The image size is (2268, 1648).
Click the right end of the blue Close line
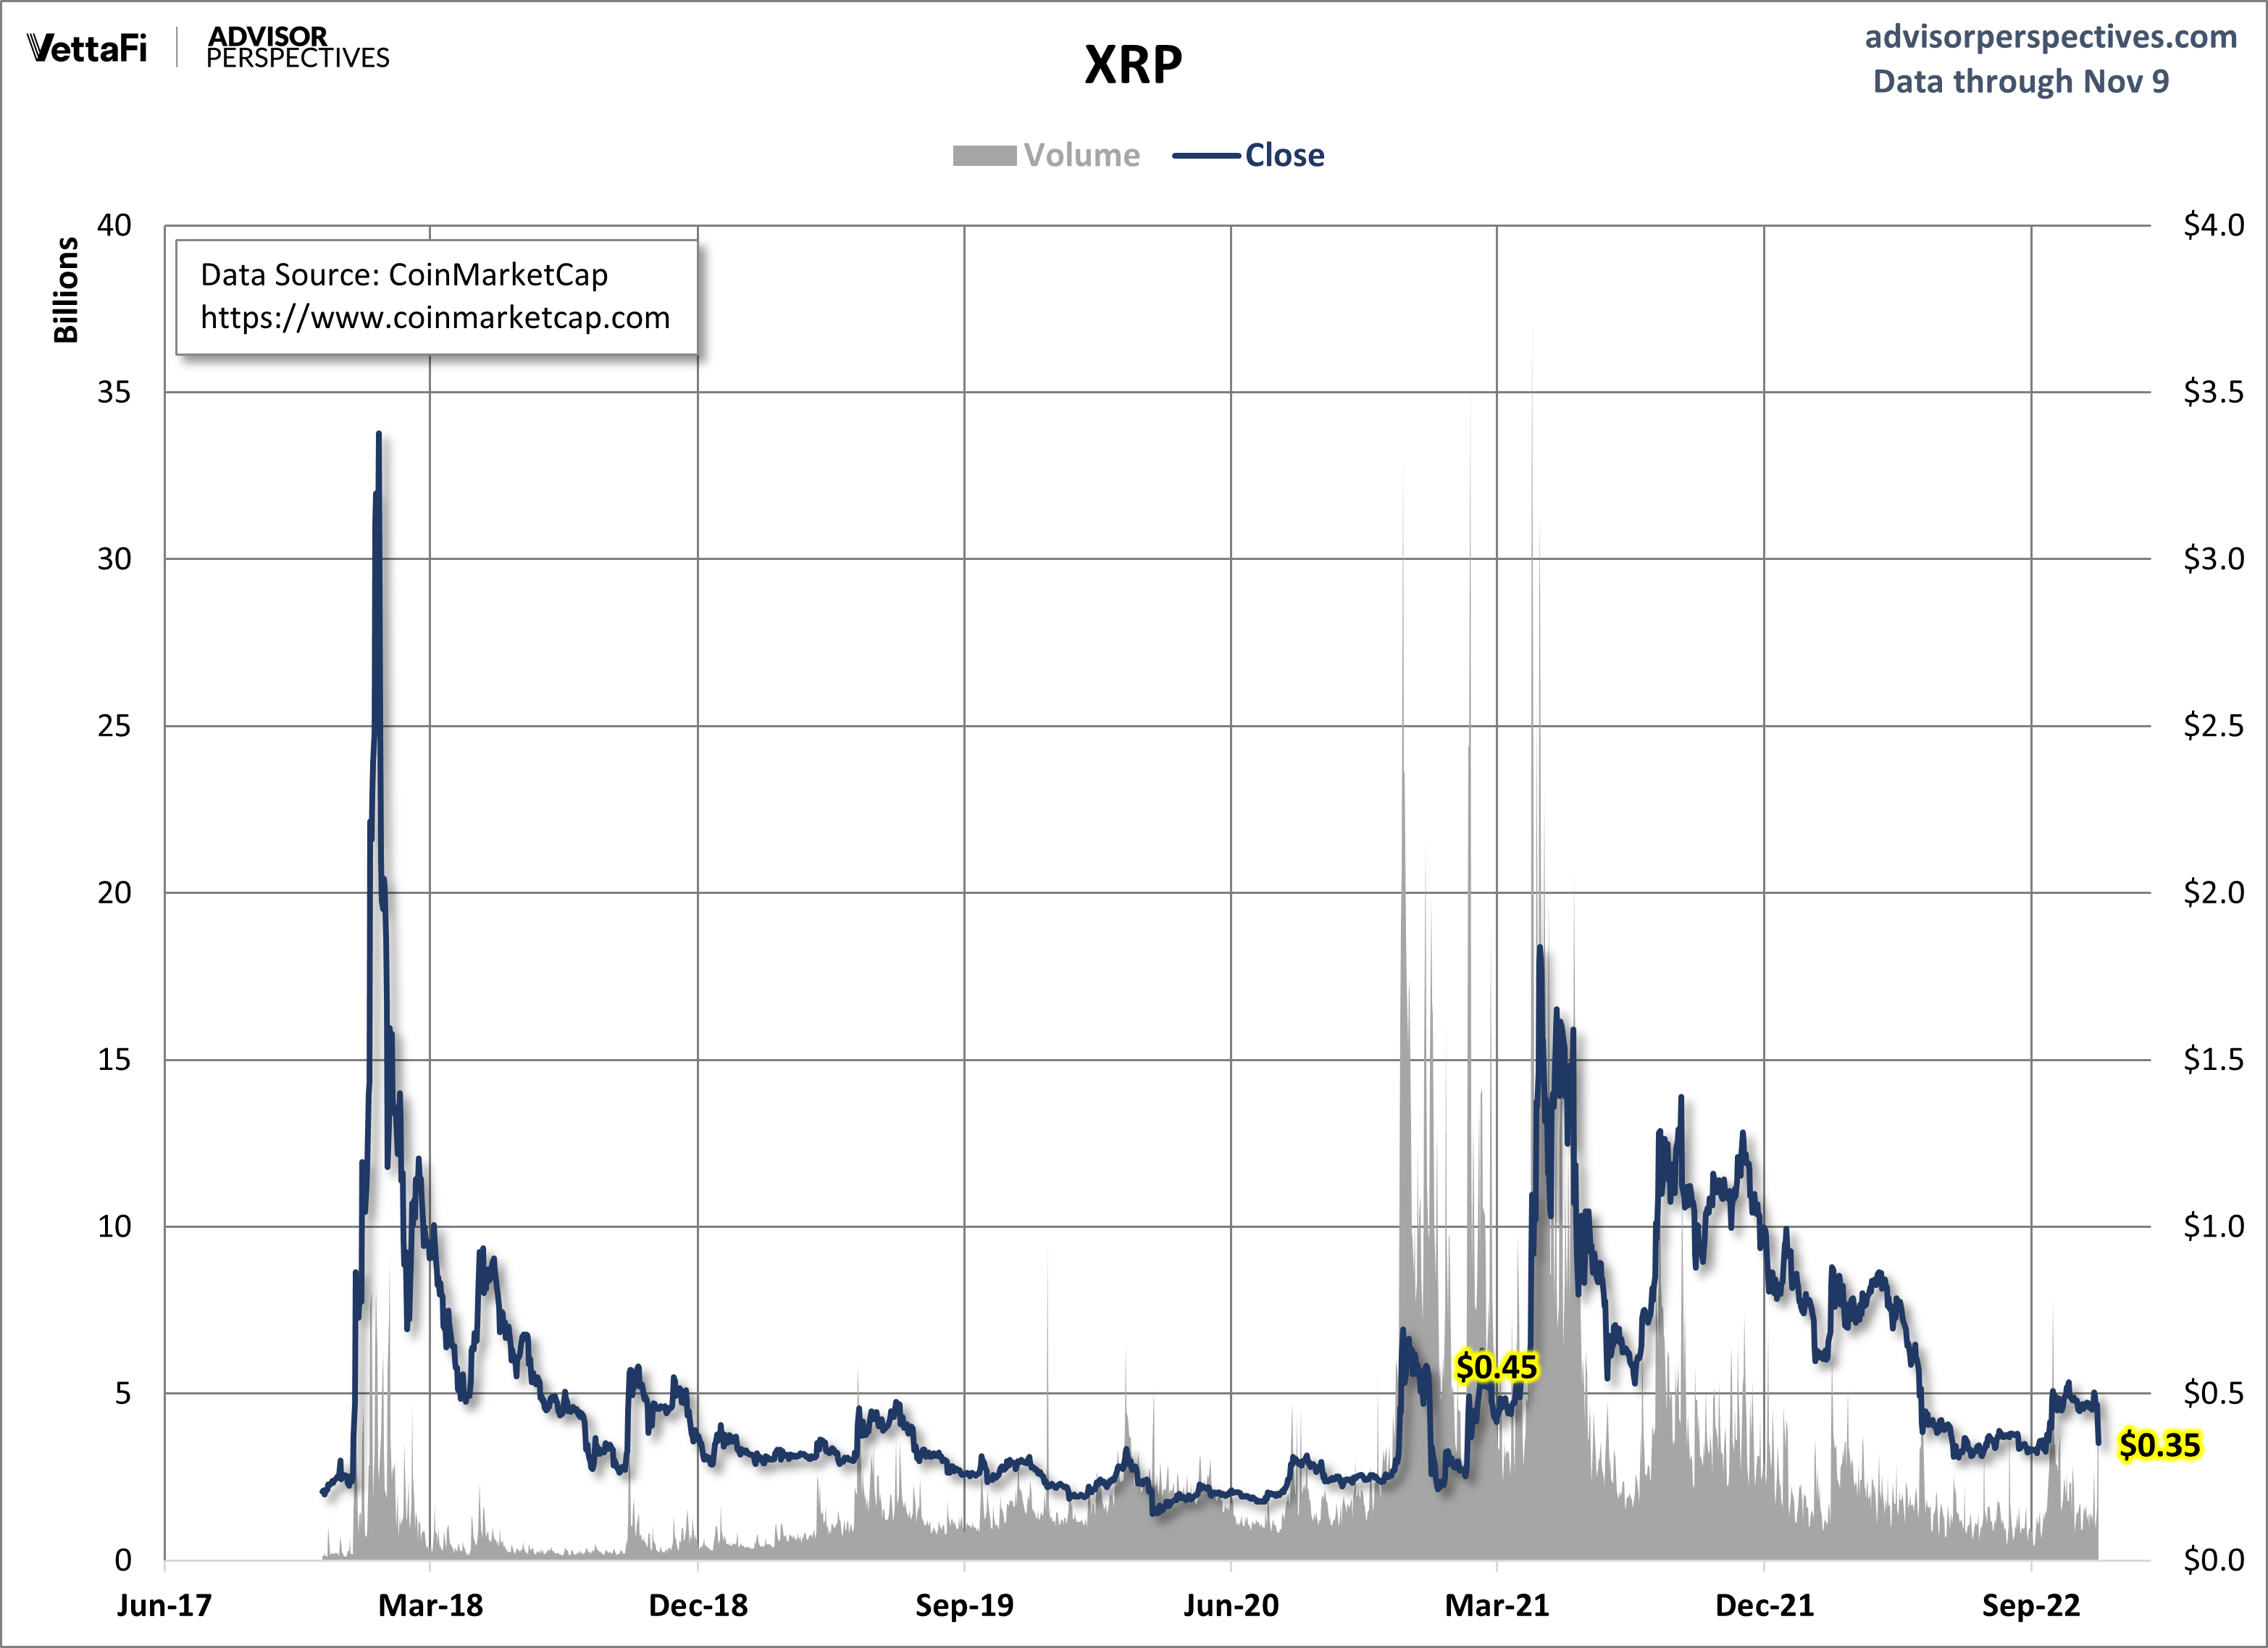[2098, 1442]
